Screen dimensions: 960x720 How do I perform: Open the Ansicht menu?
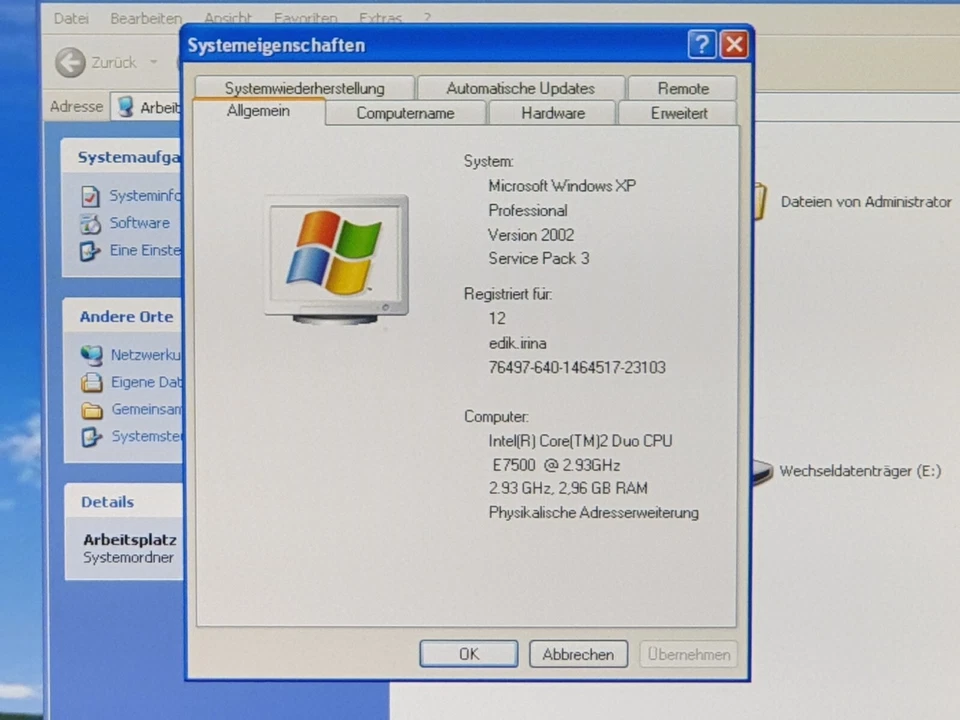228,18
